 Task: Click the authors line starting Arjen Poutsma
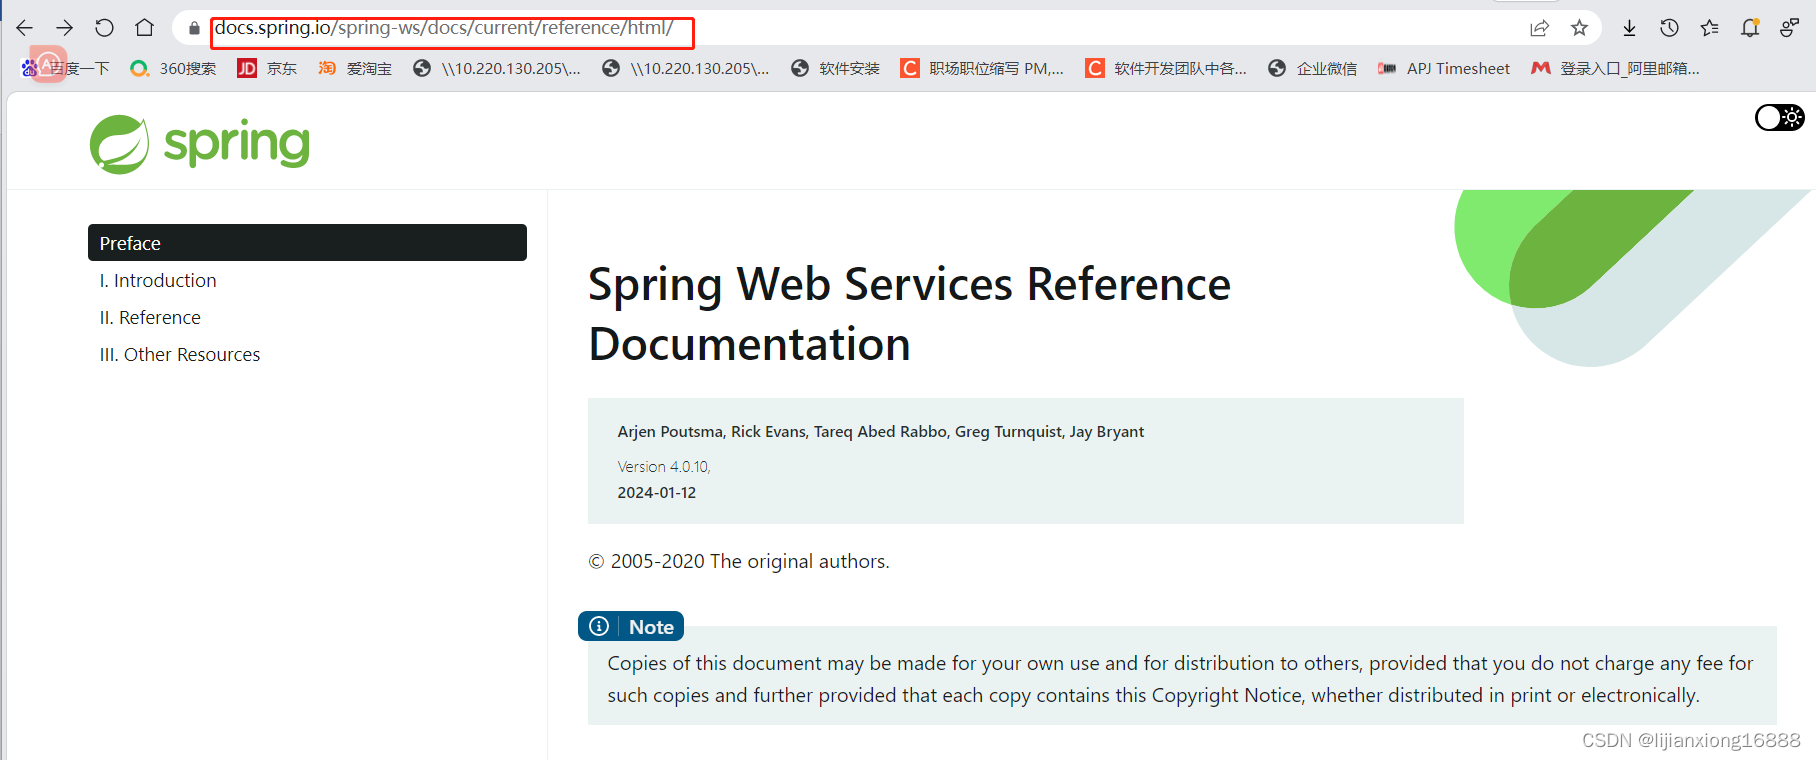[x=881, y=432]
